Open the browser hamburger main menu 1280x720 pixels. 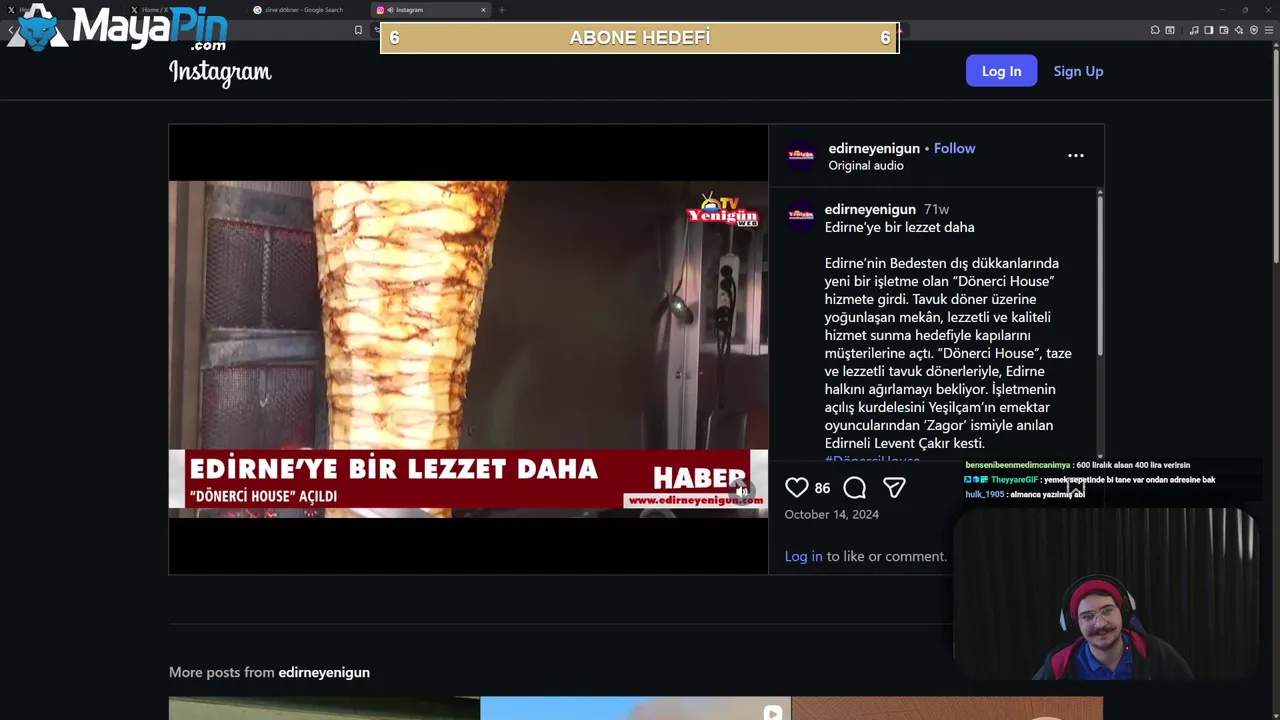(1269, 30)
